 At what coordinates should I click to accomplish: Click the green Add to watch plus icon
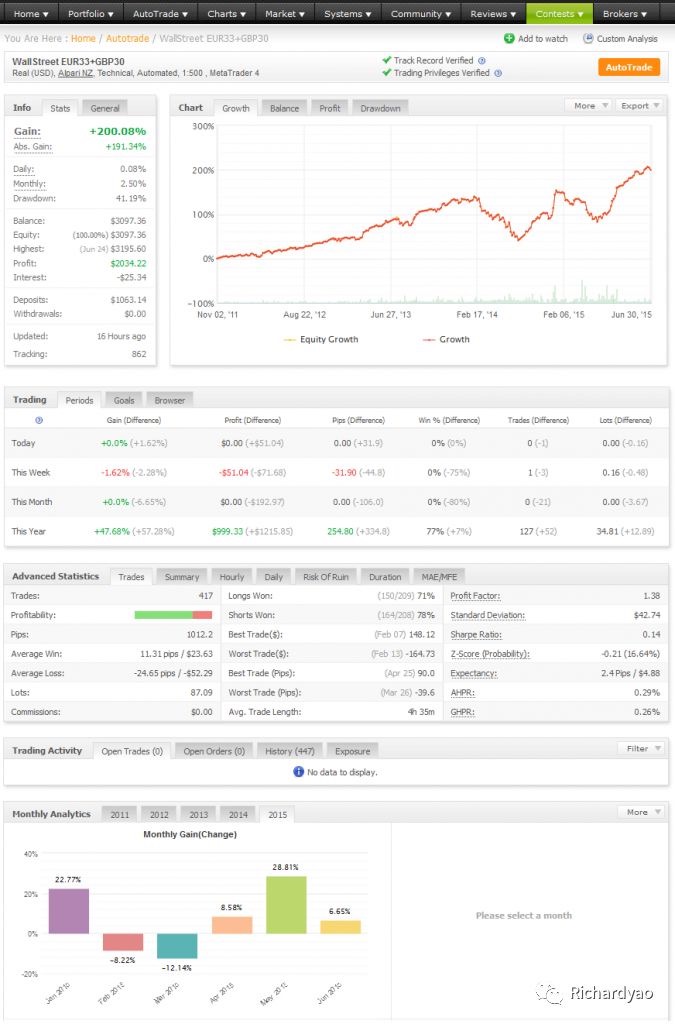pyautogui.click(x=510, y=39)
